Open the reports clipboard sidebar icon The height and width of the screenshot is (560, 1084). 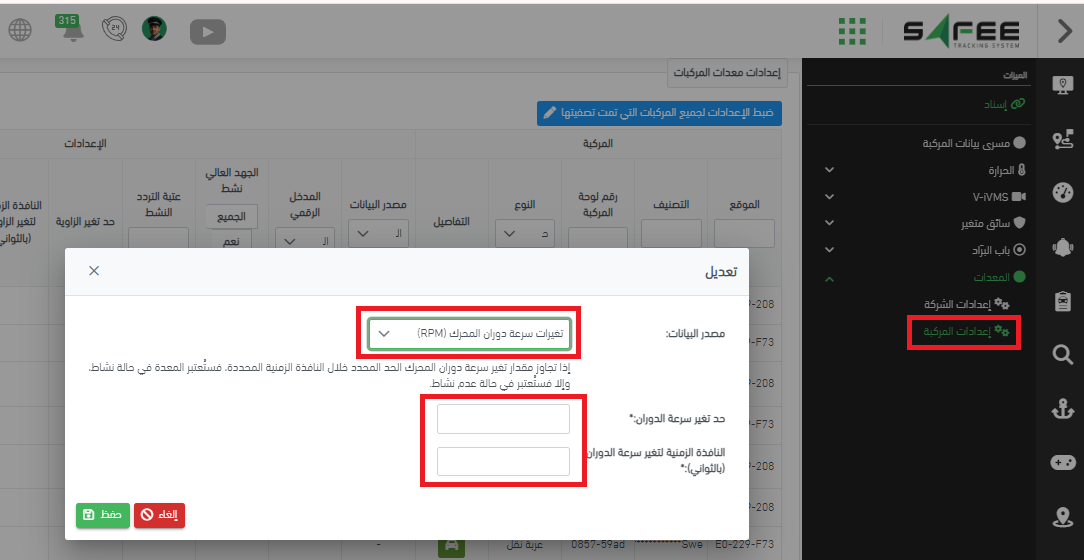point(1062,301)
